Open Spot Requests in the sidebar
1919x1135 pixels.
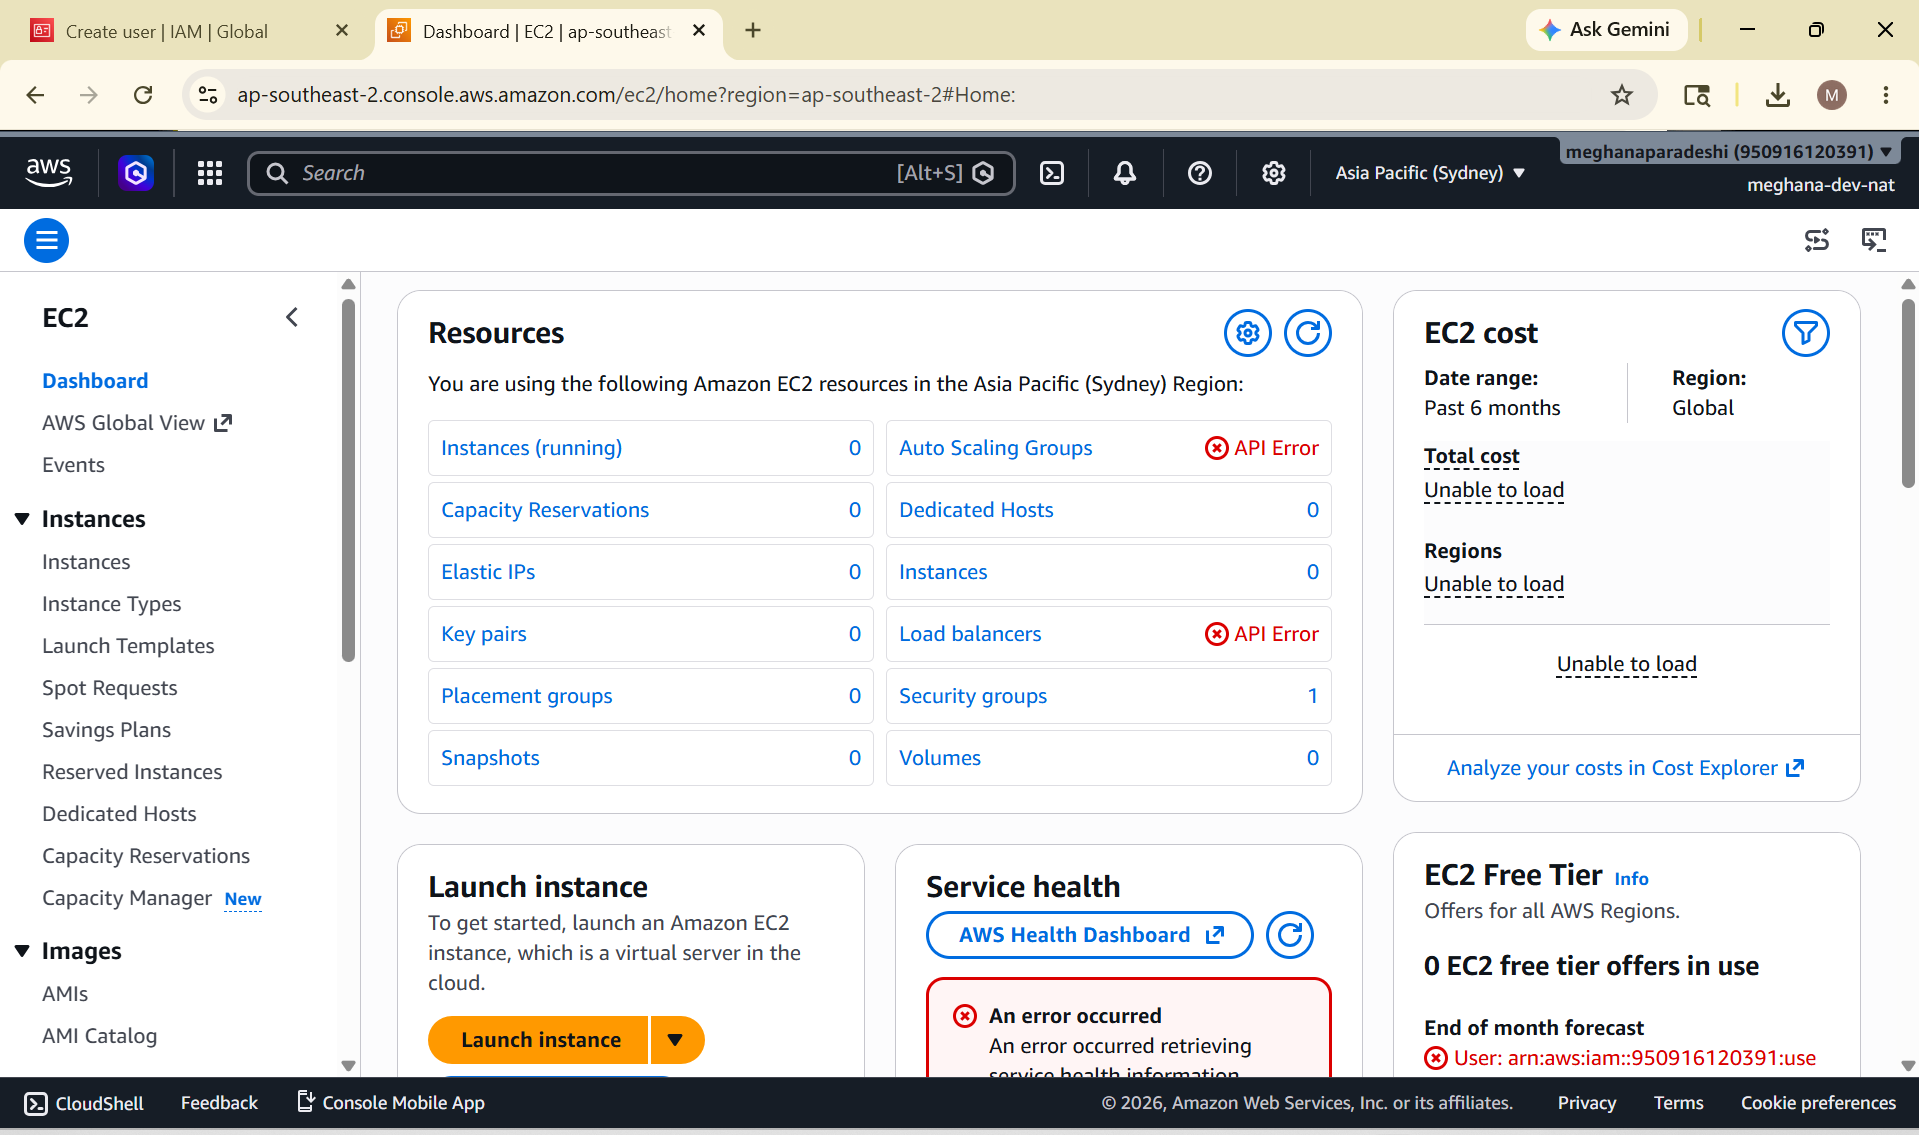click(110, 688)
